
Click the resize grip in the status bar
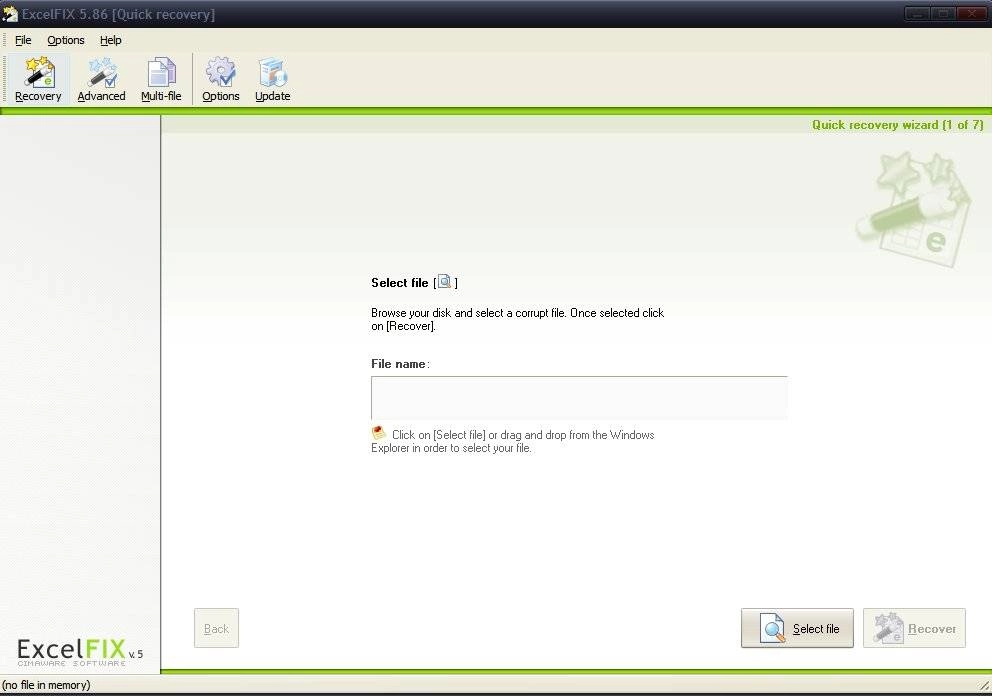pos(984,685)
